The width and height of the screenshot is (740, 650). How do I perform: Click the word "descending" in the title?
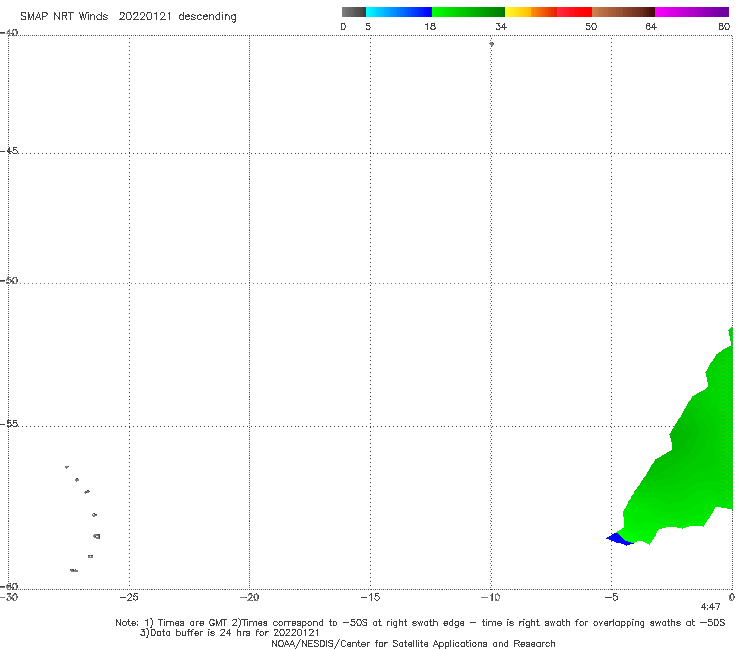click(x=207, y=17)
